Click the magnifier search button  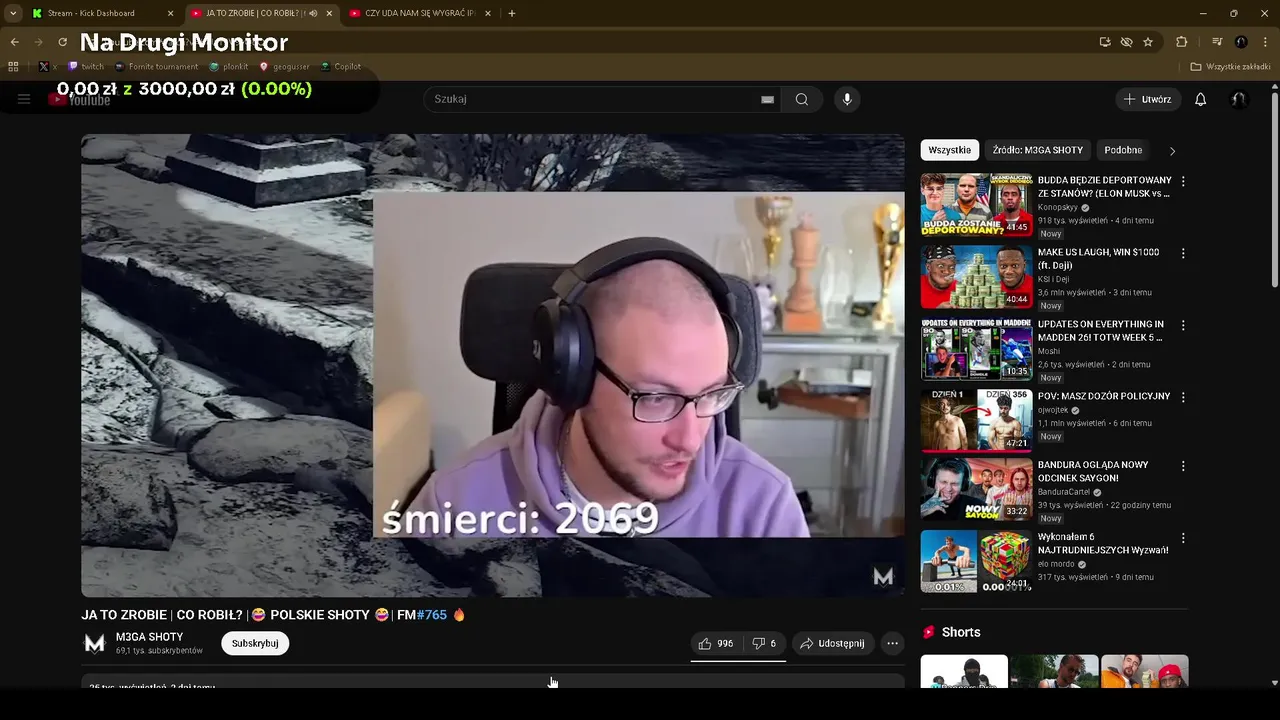point(802,99)
